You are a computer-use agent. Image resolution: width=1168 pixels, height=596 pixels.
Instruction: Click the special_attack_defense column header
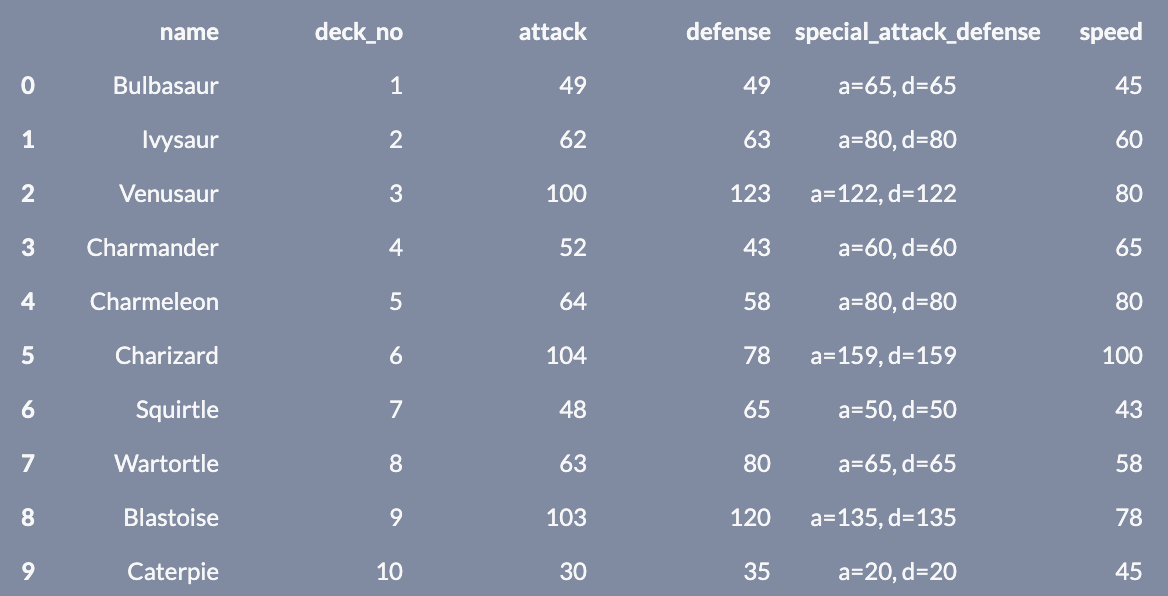tap(917, 32)
